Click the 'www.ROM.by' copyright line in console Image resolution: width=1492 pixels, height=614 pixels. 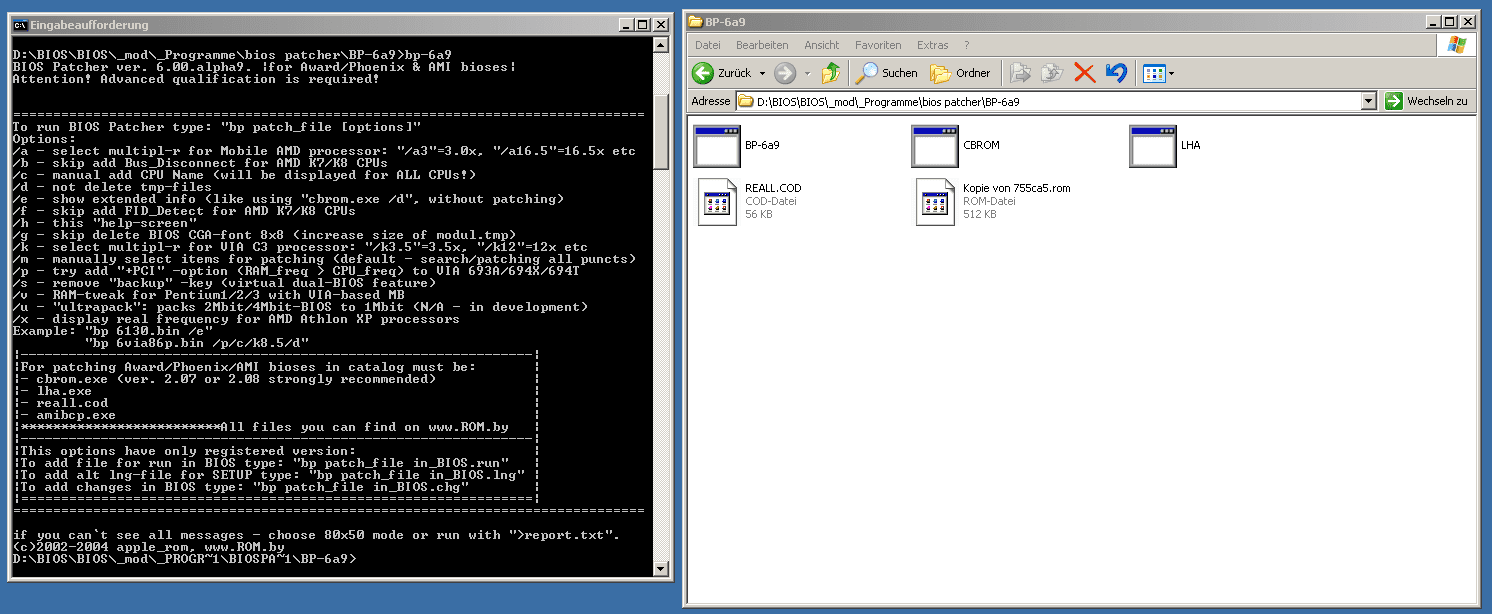tap(149, 547)
